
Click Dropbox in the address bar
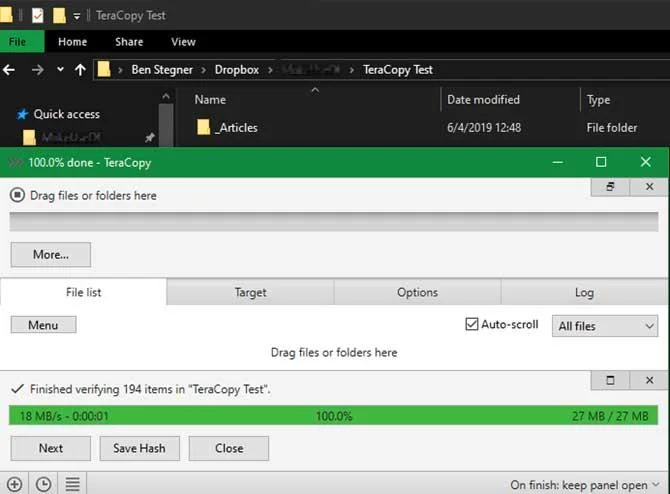[237, 70]
